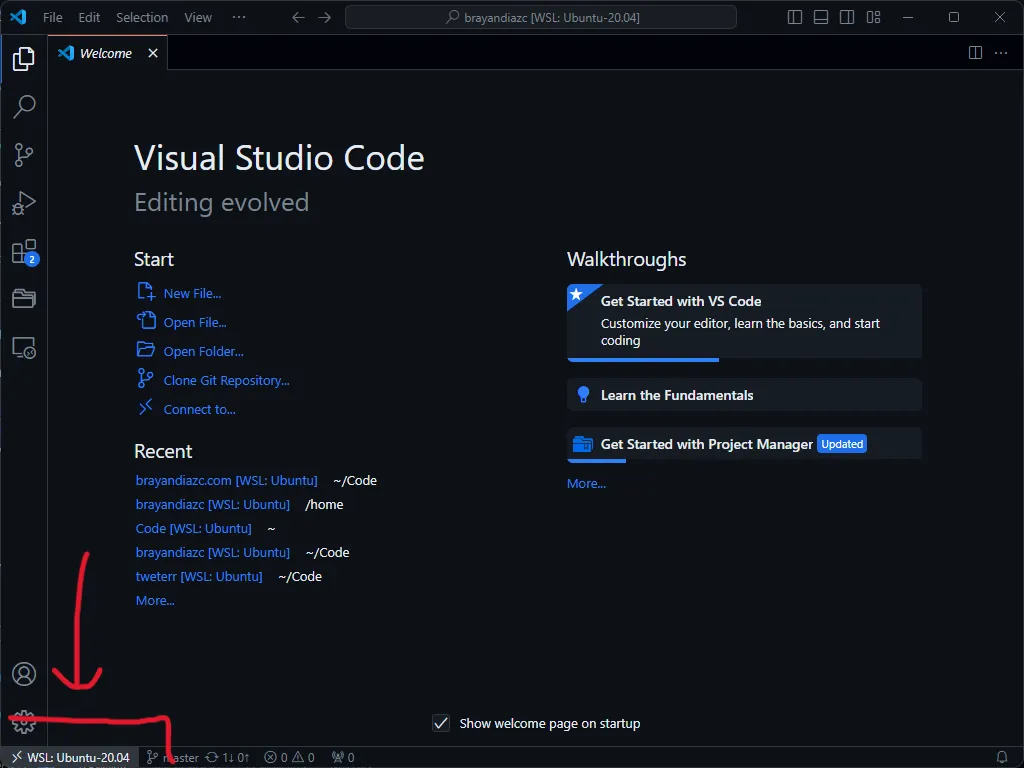The width and height of the screenshot is (1024, 768).
Task: Go forward with the right arrow
Action: tap(325, 18)
